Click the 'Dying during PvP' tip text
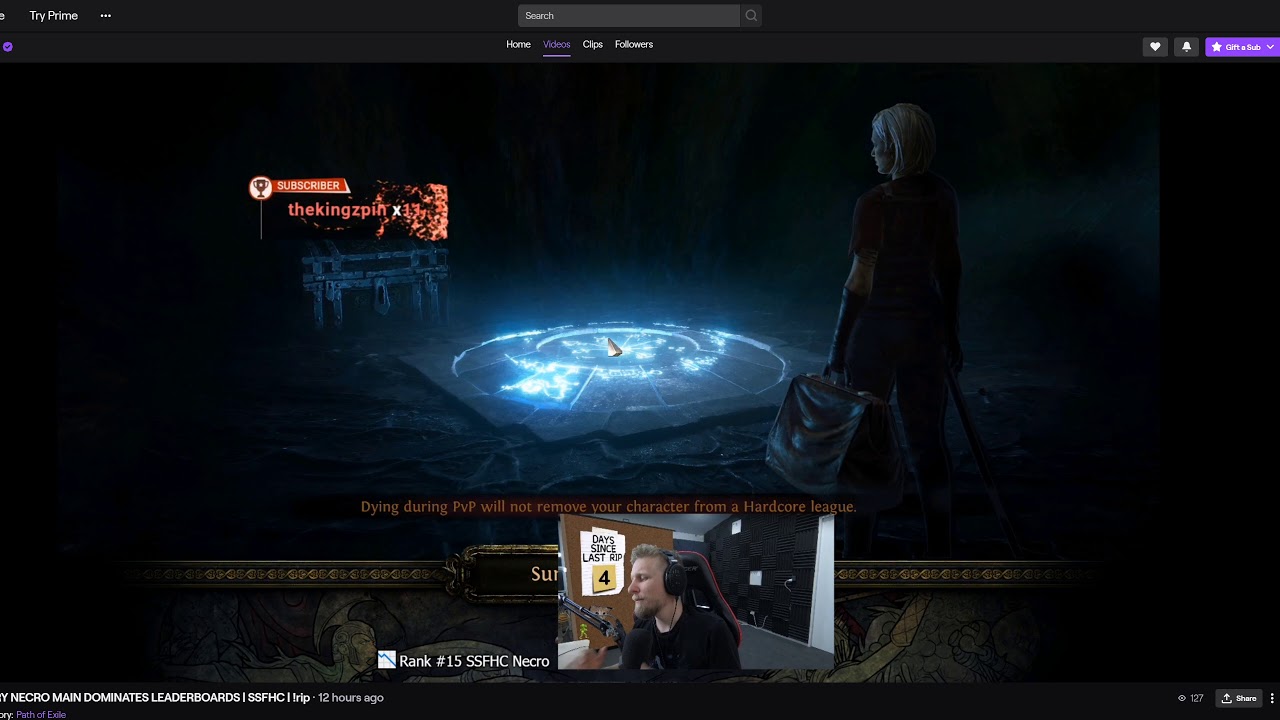Screen dimensions: 1280x720 (x=608, y=507)
